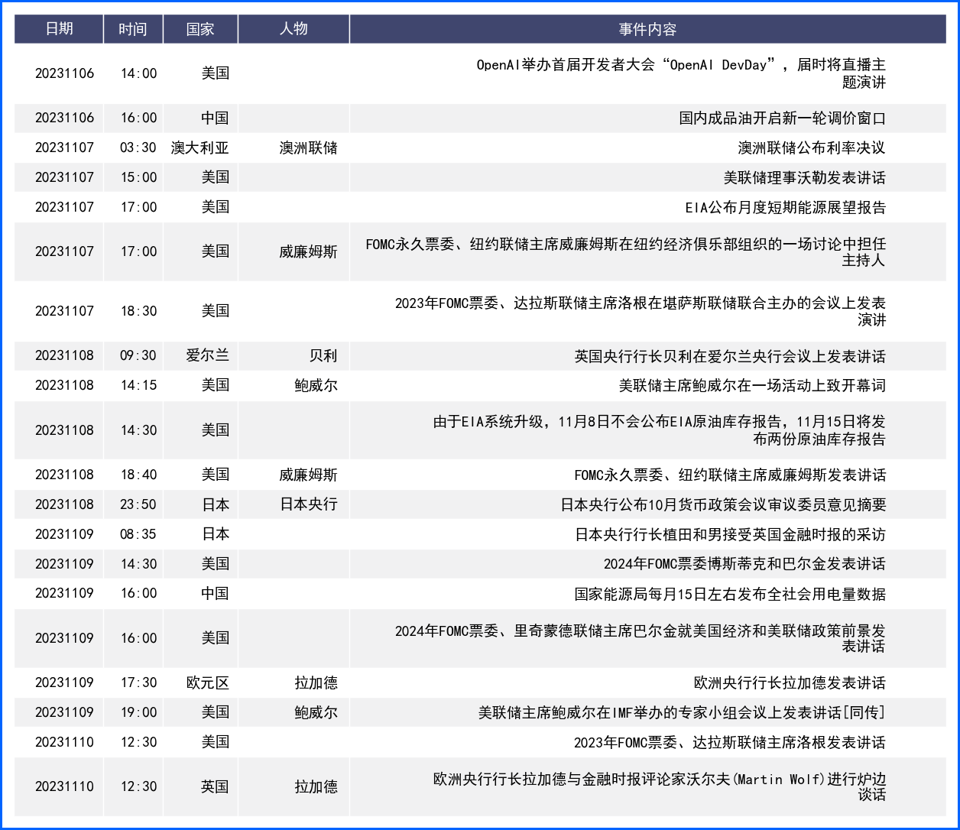960x830 pixels.
Task: Select the Martin Wolf 炉边谈话 event text
Action: pyautogui.click(x=659, y=787)
